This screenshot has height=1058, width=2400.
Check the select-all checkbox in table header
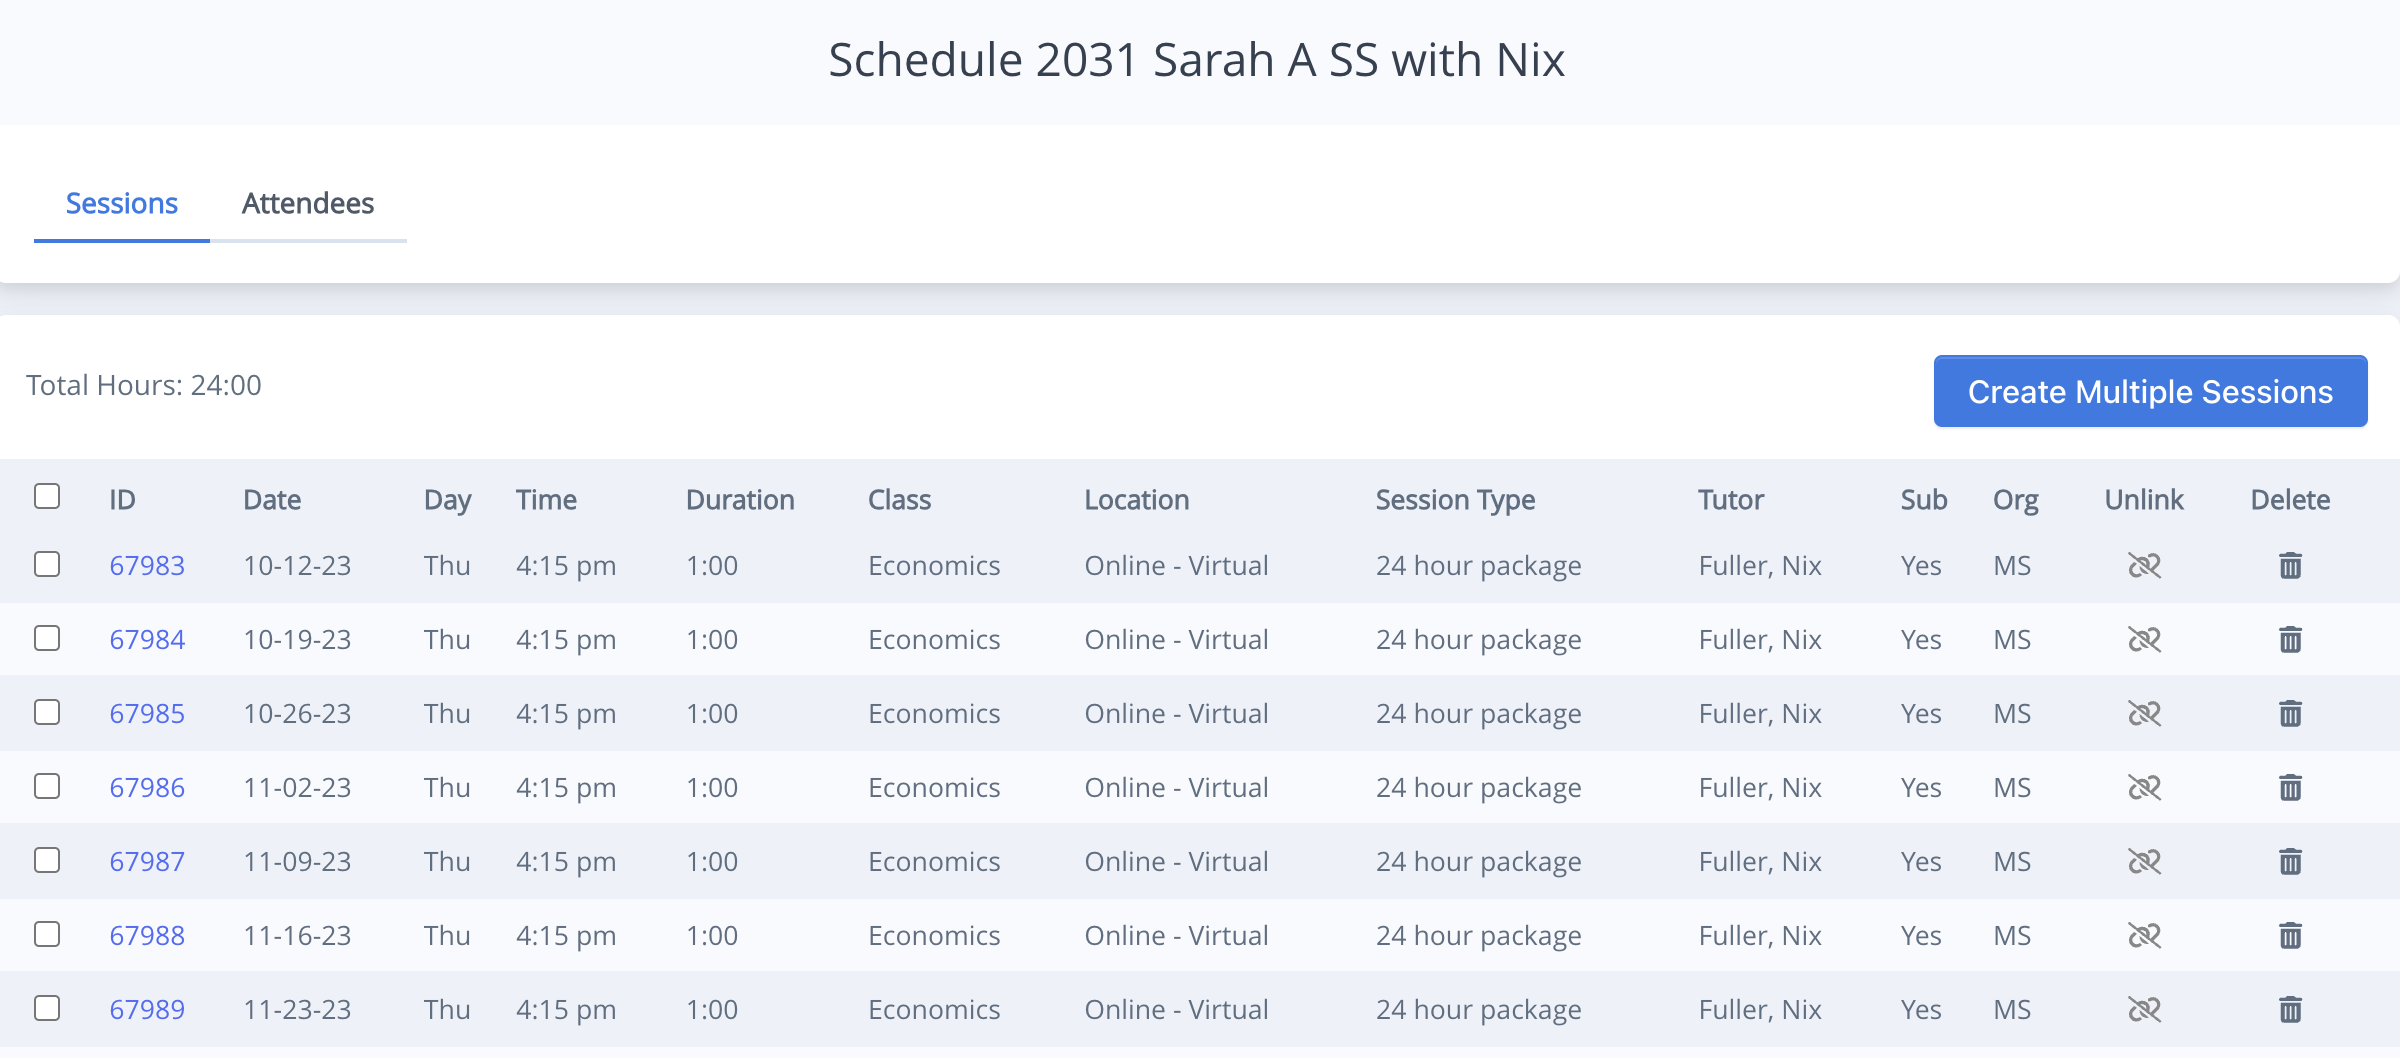(x=47, y=495)
